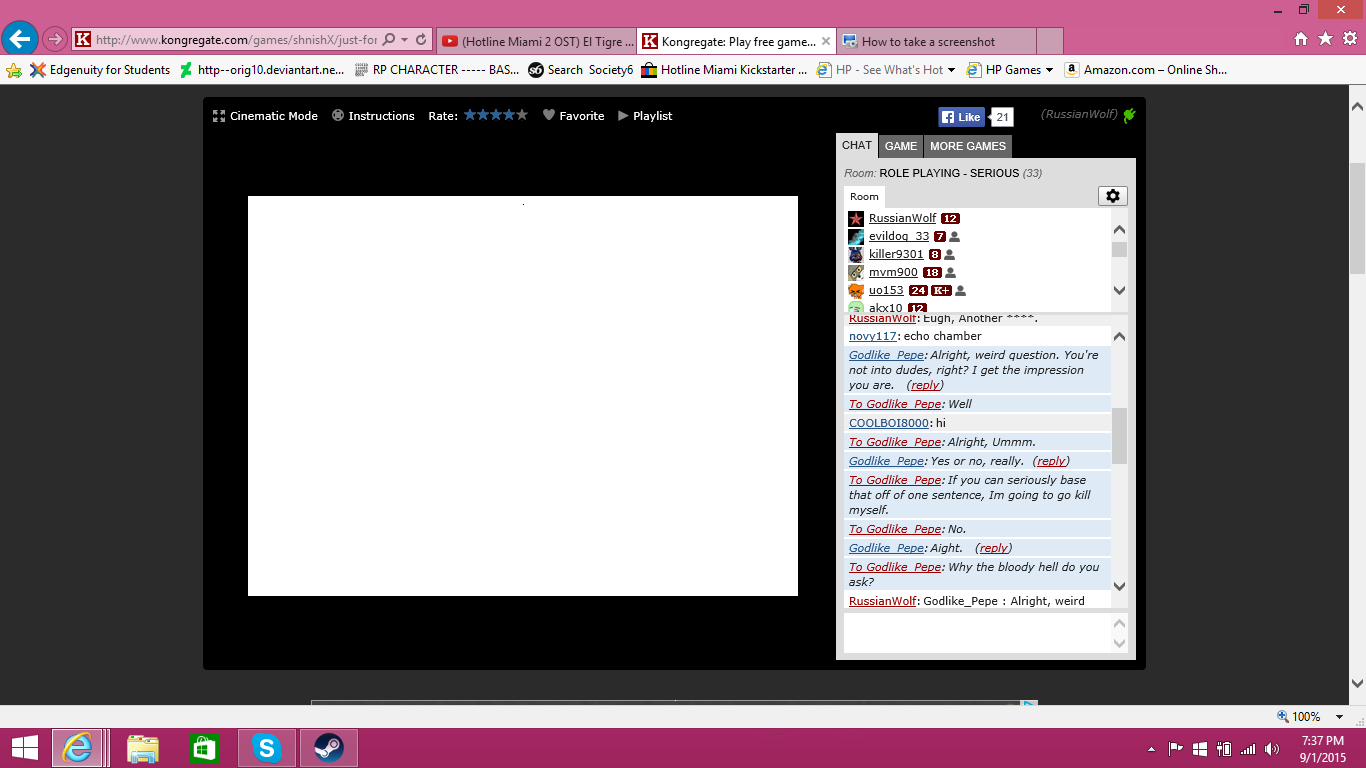Click the volume speaker tray icon
Image resolution: width=1366 pixels, height=768 pixels.
pos(1272,748)
